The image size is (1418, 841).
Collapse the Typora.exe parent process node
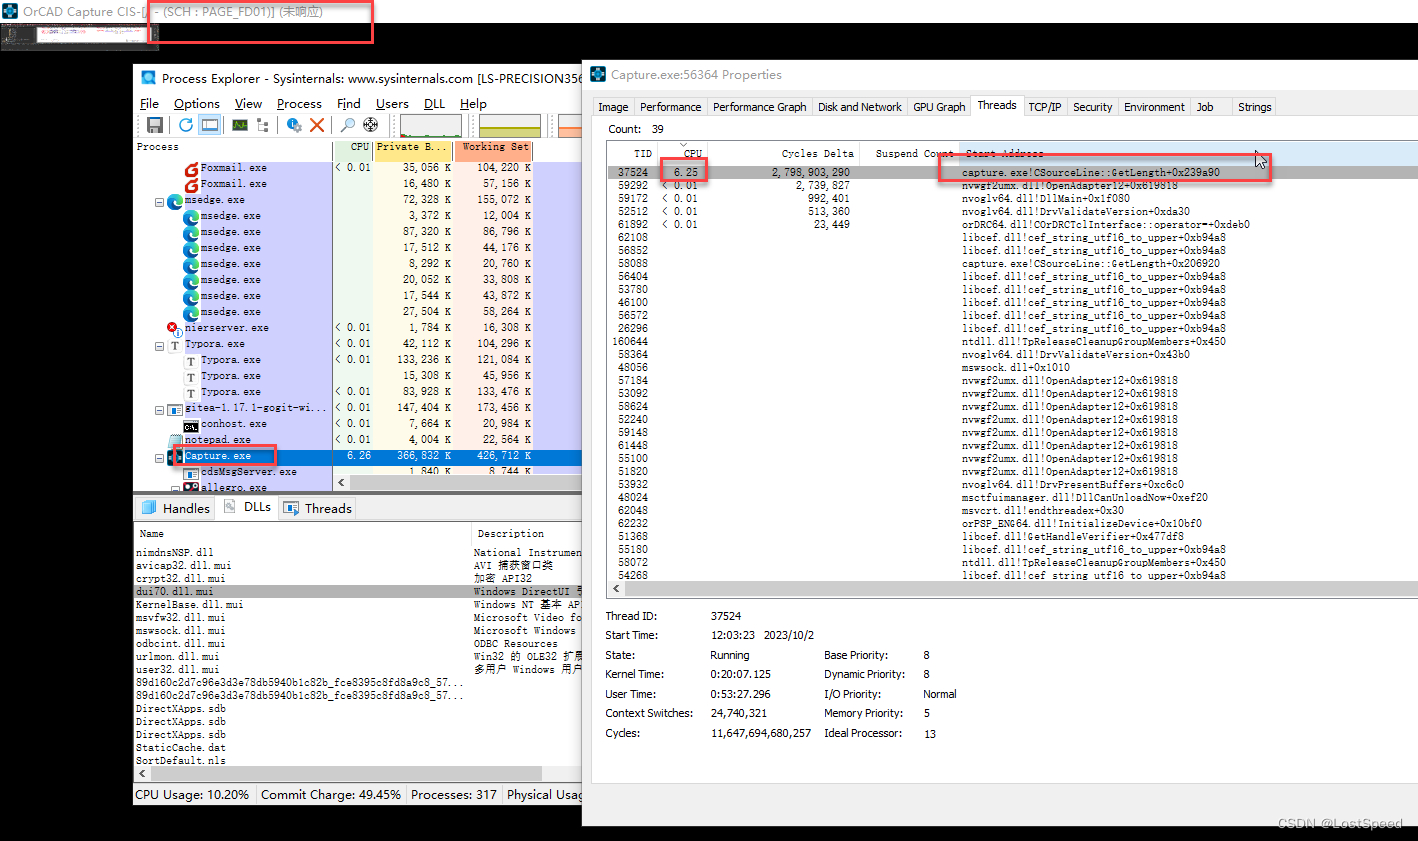click(159, 345)
